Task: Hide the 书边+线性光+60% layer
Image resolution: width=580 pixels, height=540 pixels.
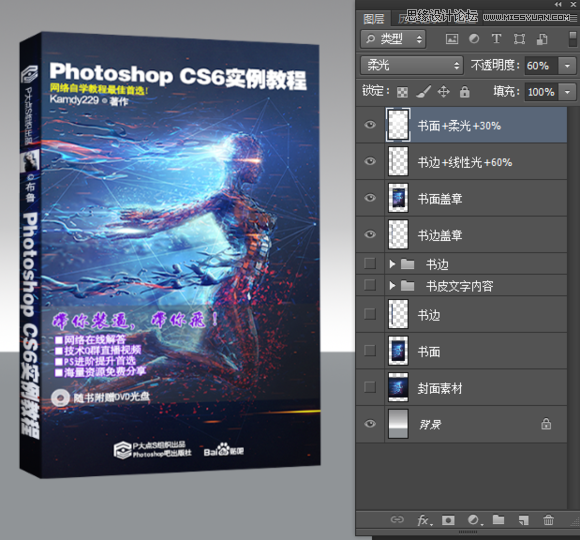Action: pos(370,161)
